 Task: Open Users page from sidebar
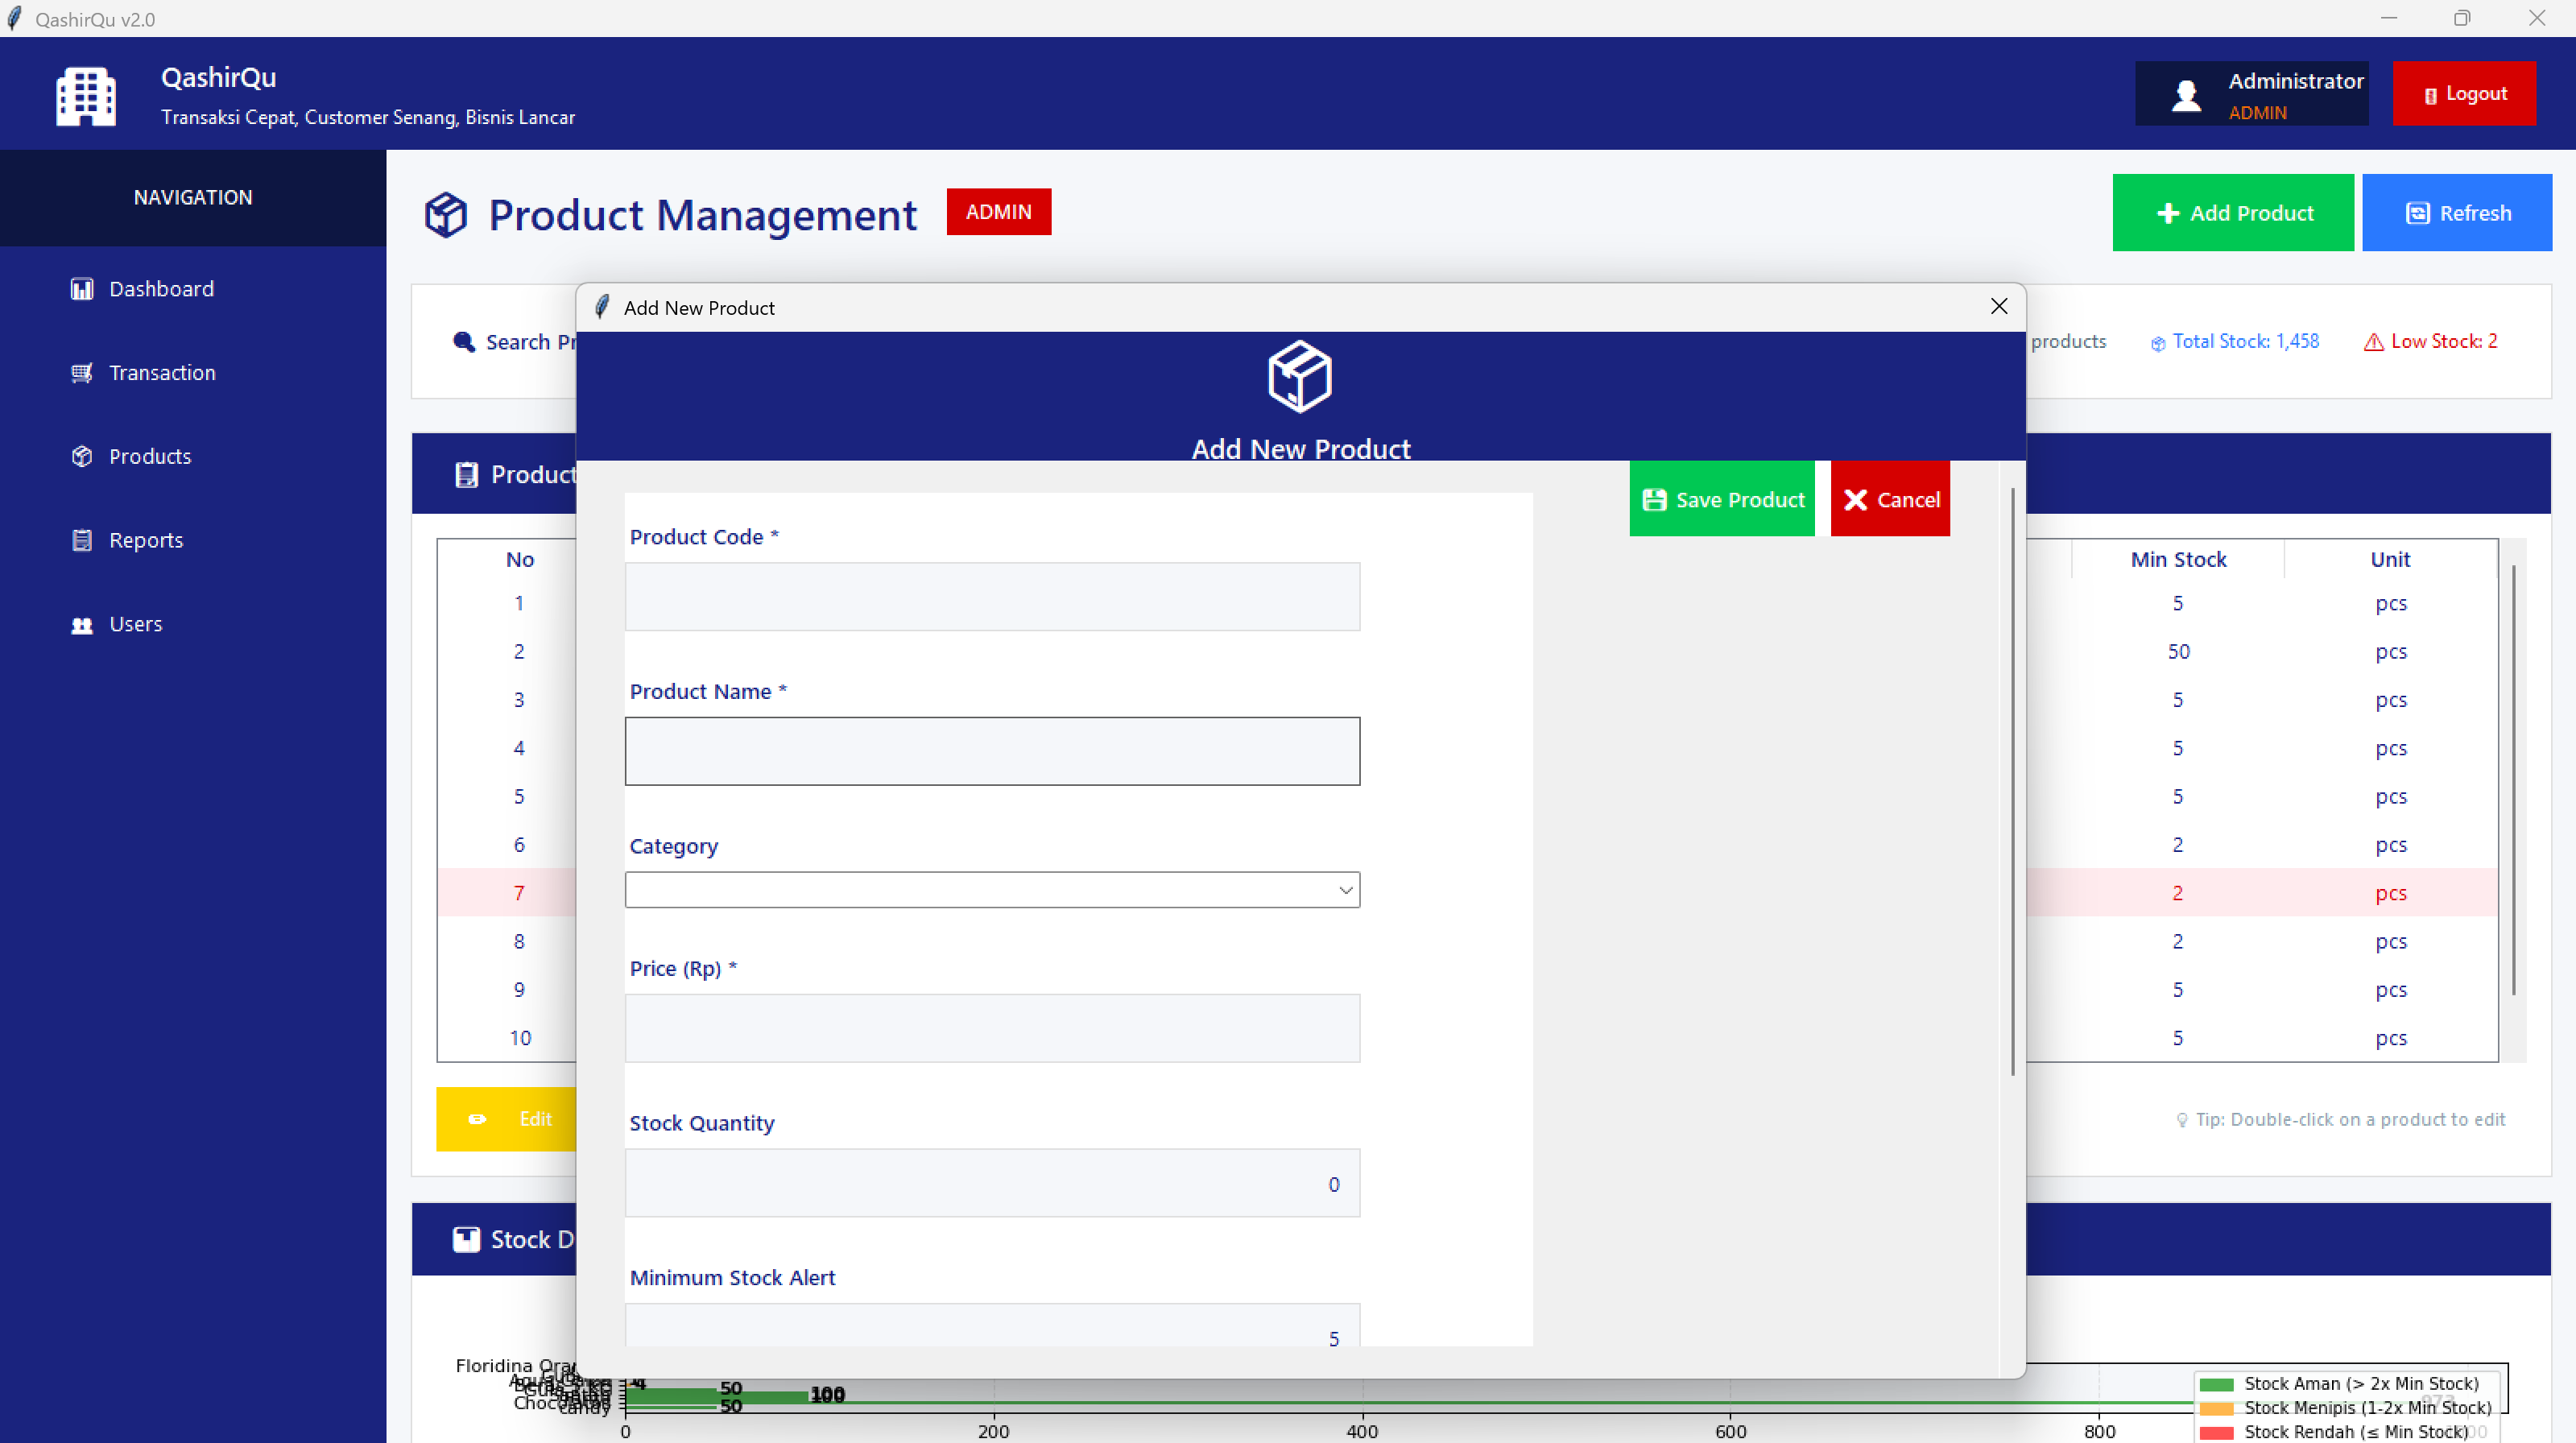(135, 624)
